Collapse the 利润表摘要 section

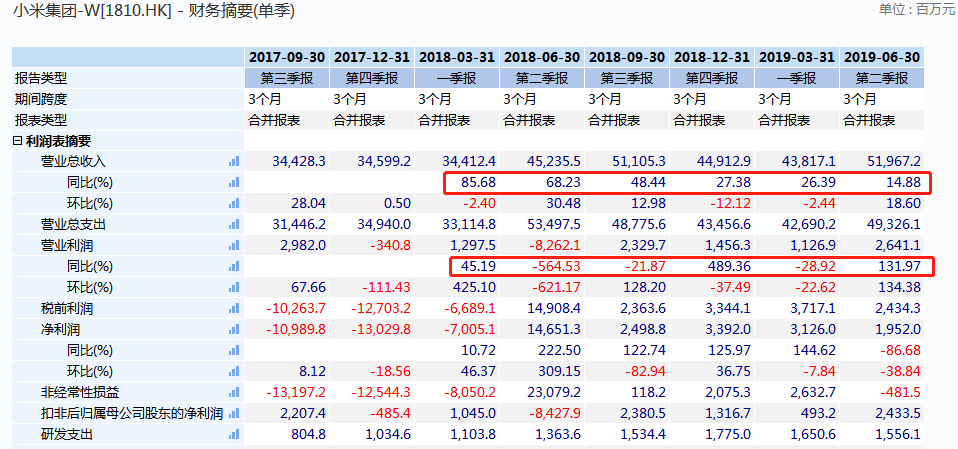pos(18,141)
